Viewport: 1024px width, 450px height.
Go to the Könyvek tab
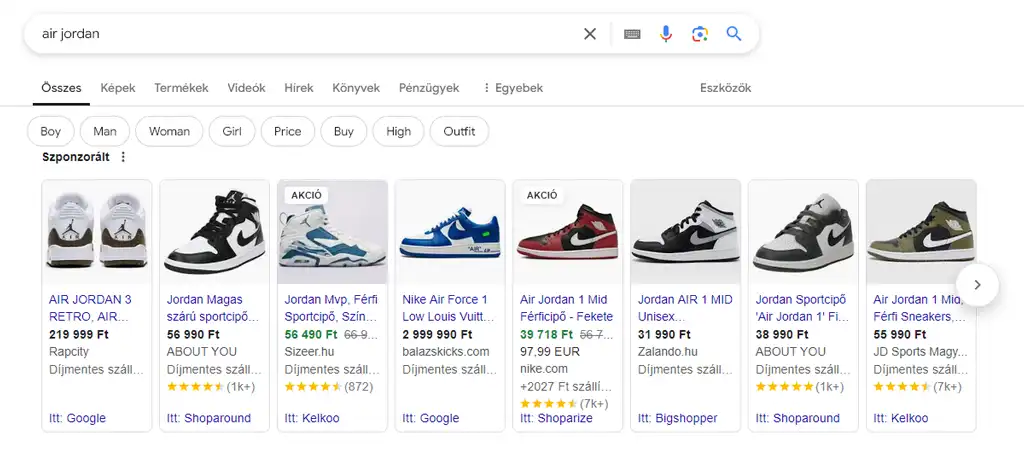pos(356,88)
